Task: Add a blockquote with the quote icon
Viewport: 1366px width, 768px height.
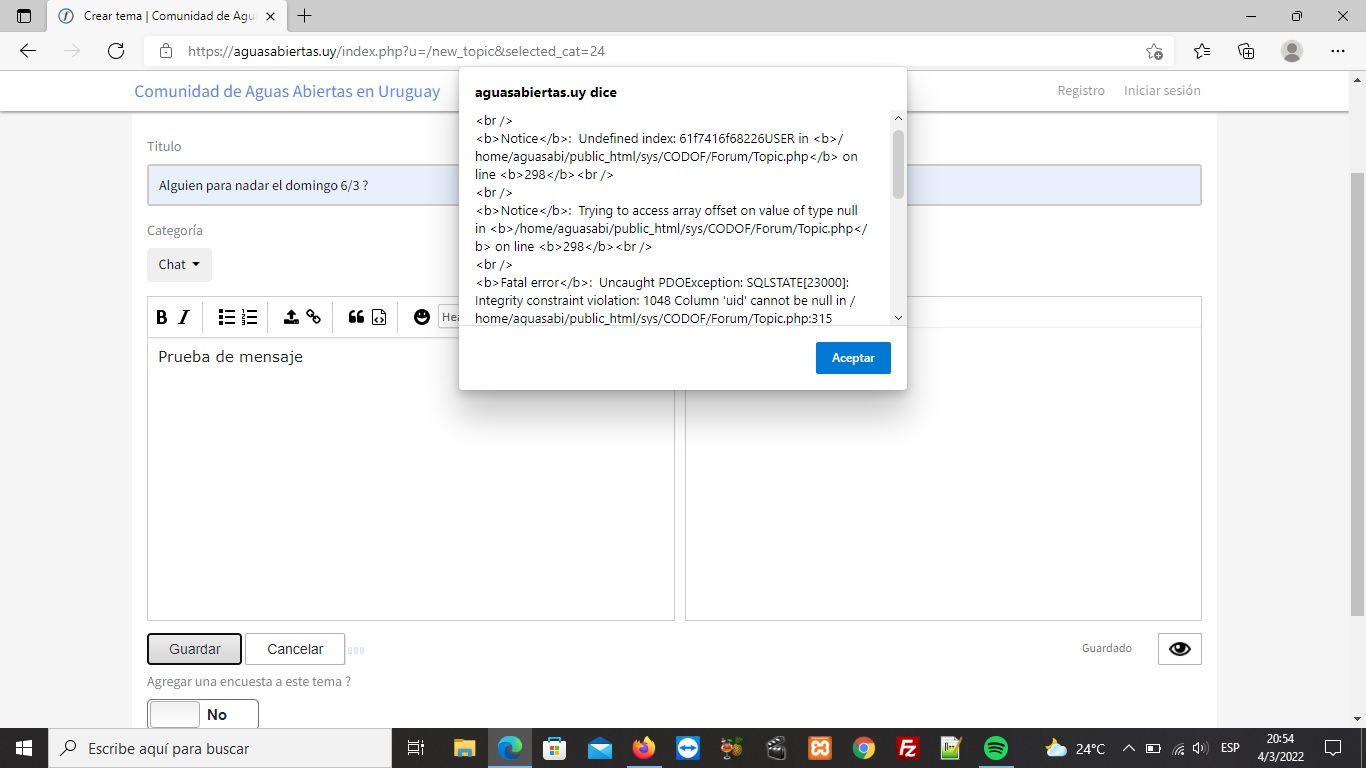Action: (356, 317)
